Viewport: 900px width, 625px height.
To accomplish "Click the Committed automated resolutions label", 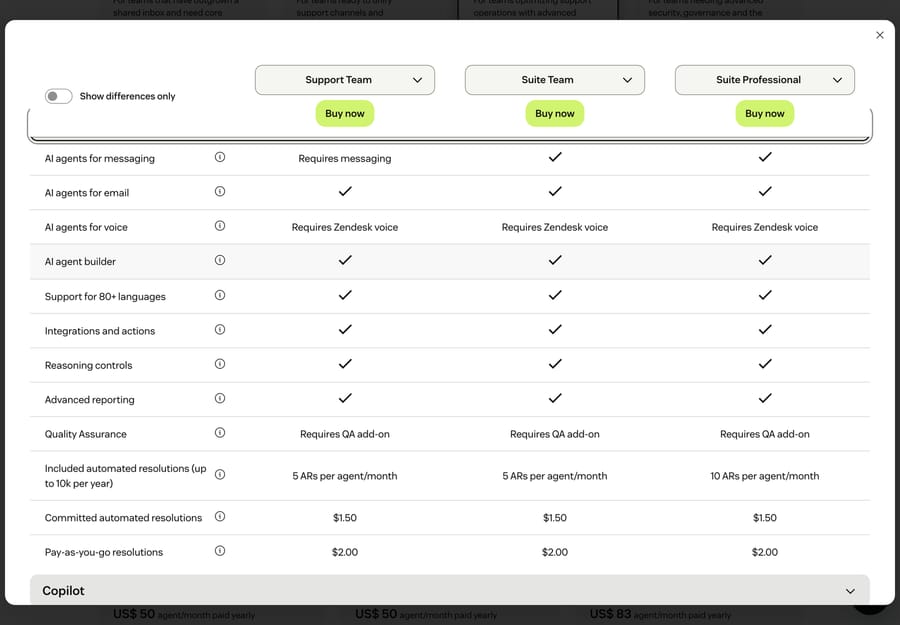I will tap(123, 518).
